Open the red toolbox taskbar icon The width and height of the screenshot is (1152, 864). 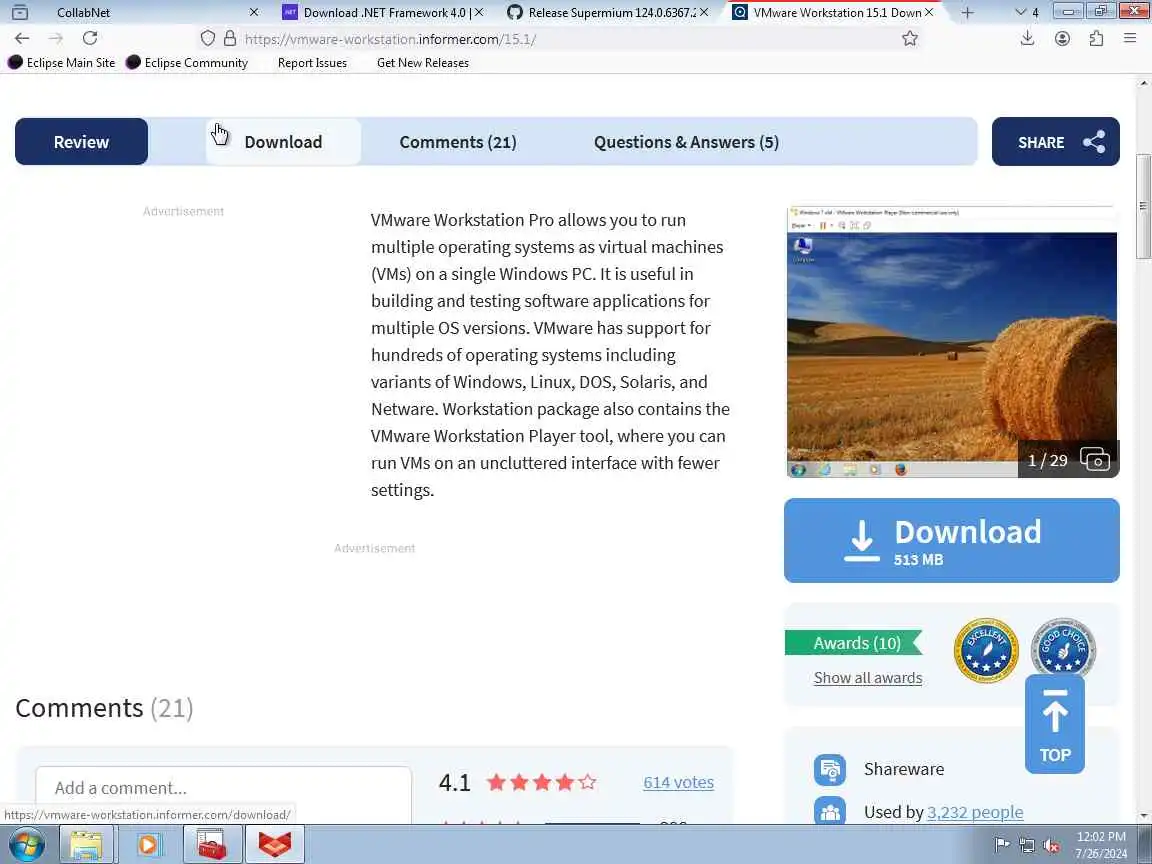(x=212, y=845)
